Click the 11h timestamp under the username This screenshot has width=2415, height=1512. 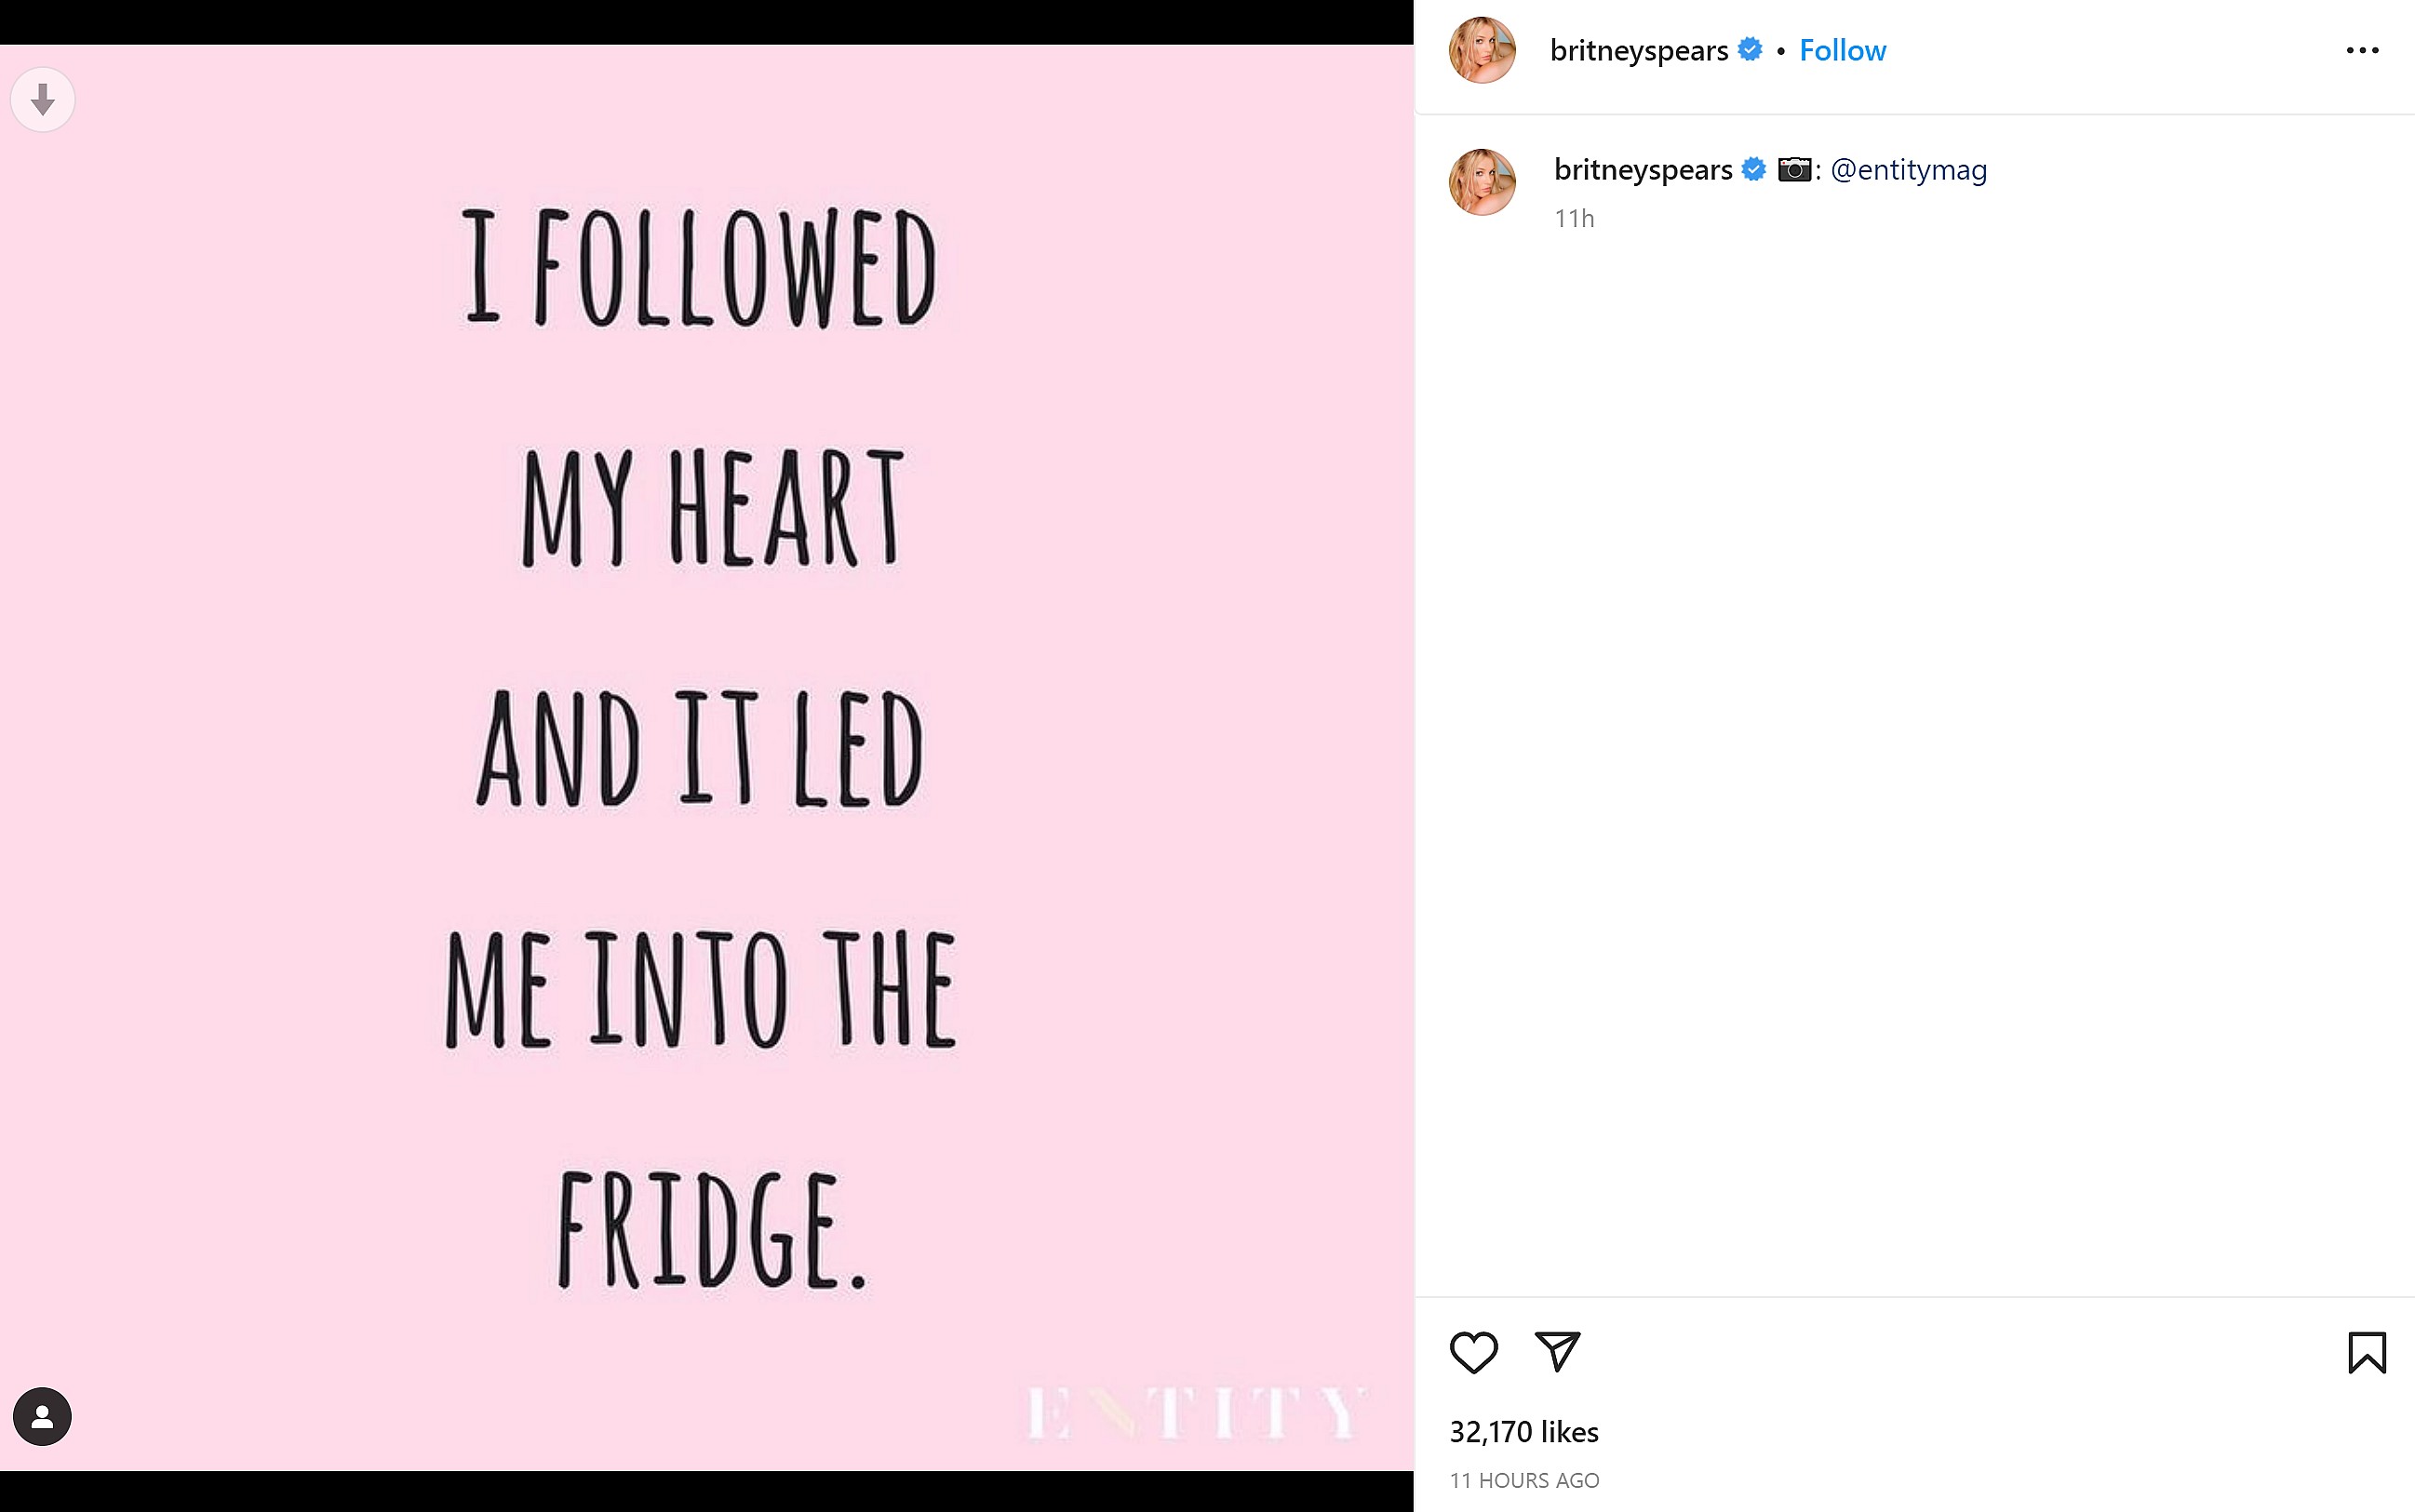coord(1573,218)
